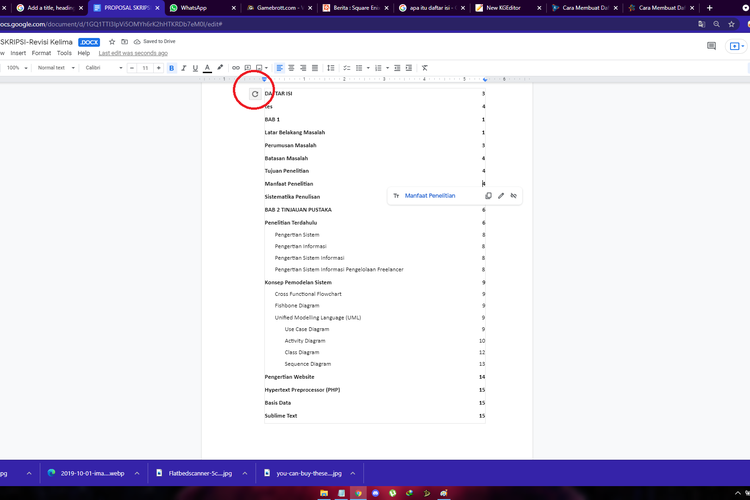Toggle italic formatting
Image resolution: width=750 pixels, height=500 pixels.
coord(183,68)
